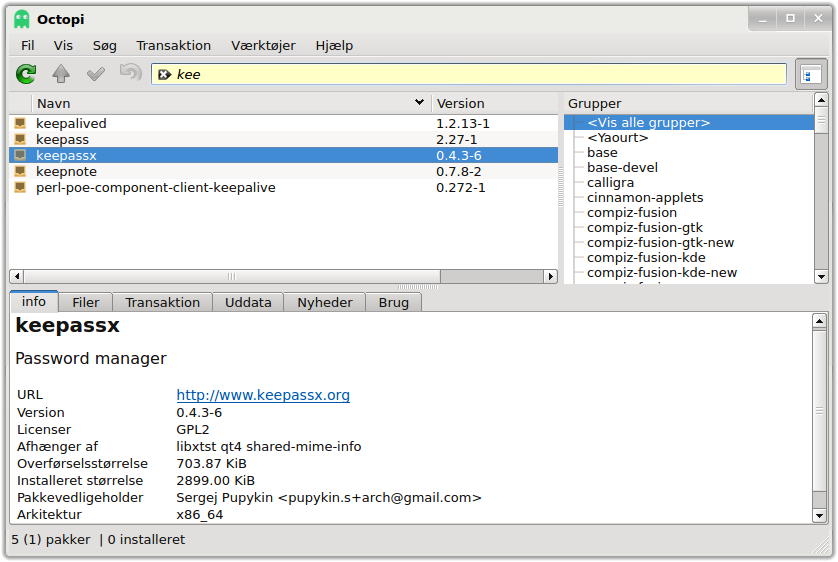Click the package list horizontal scrollbar right arrow

[550, 276]
